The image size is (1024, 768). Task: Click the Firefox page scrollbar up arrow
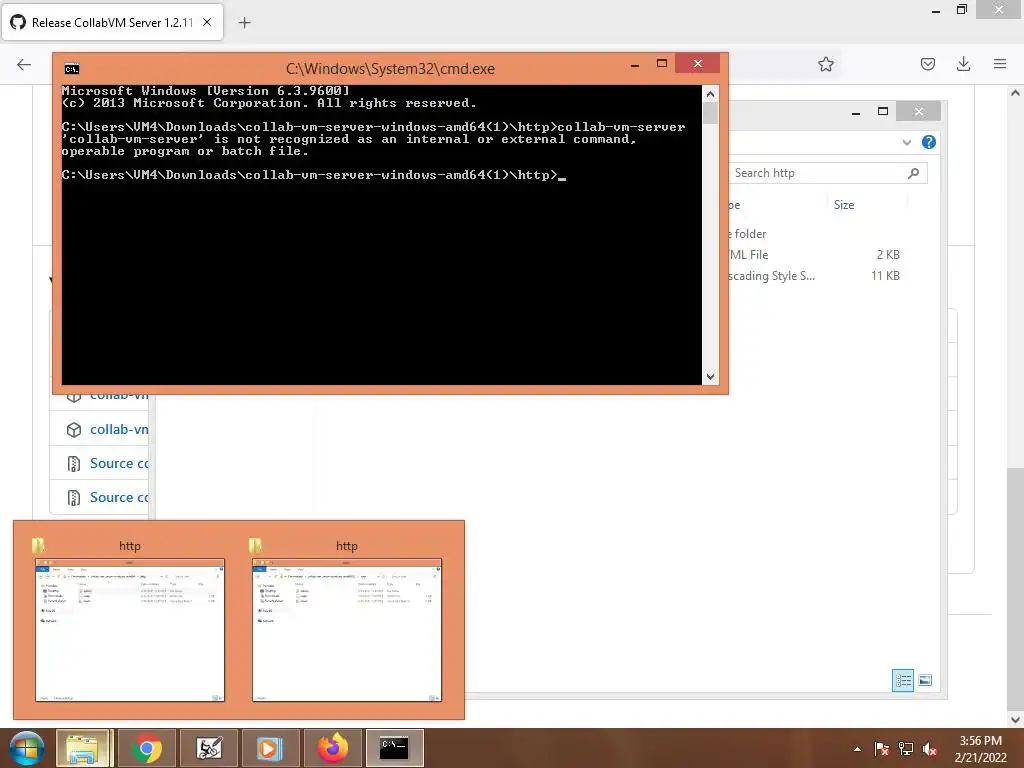click(1015, 93)
